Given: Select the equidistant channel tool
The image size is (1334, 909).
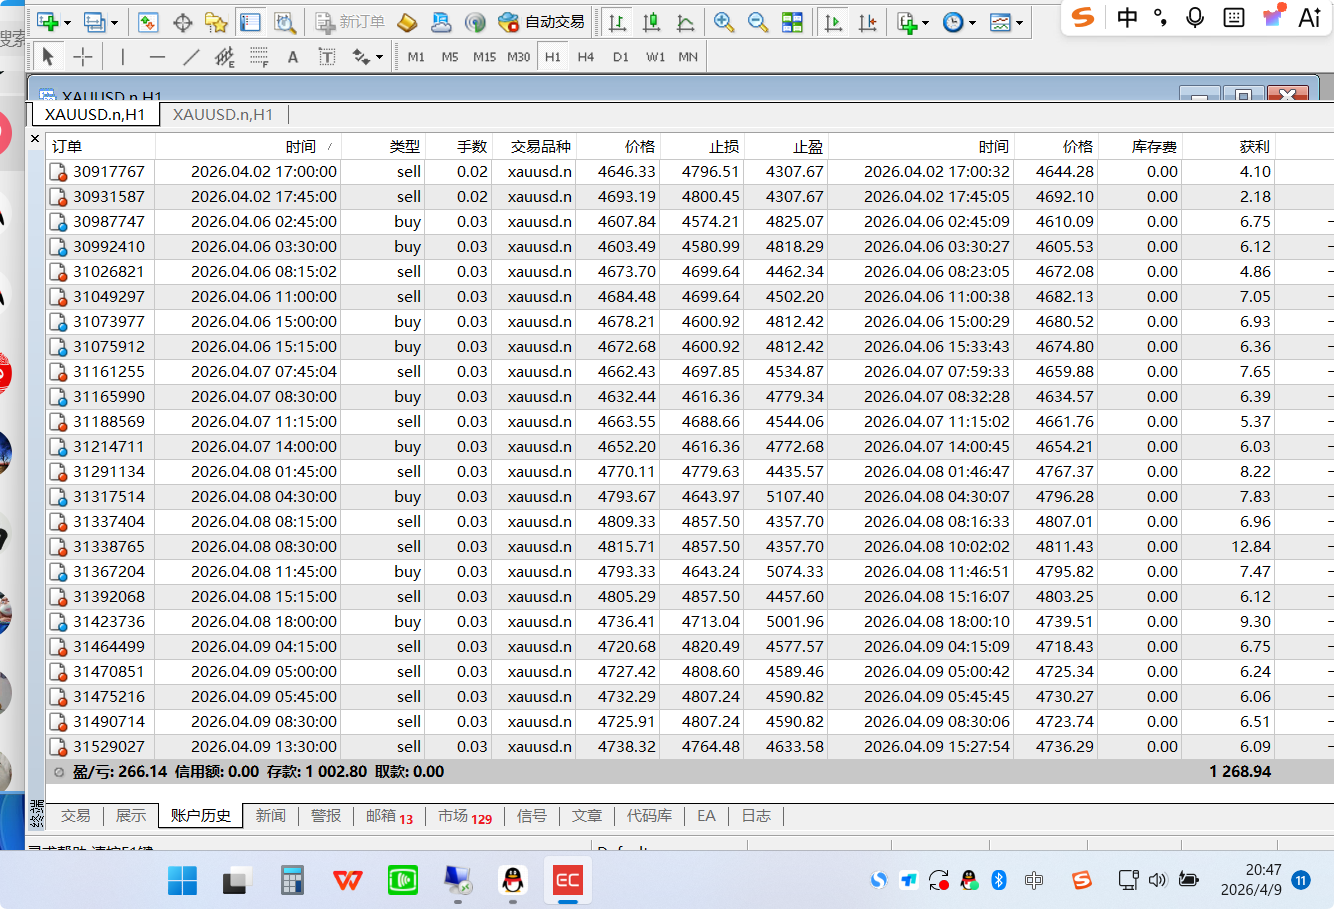Looking at the screenshot, I should tap(225, 57).
